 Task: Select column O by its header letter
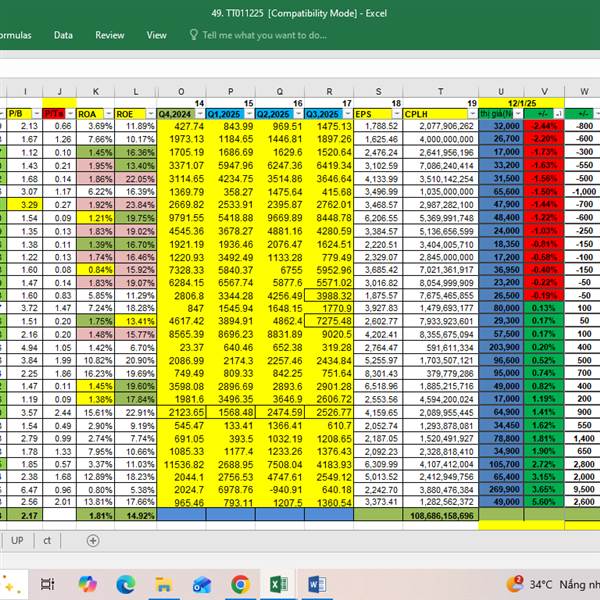tap(181, 92)
